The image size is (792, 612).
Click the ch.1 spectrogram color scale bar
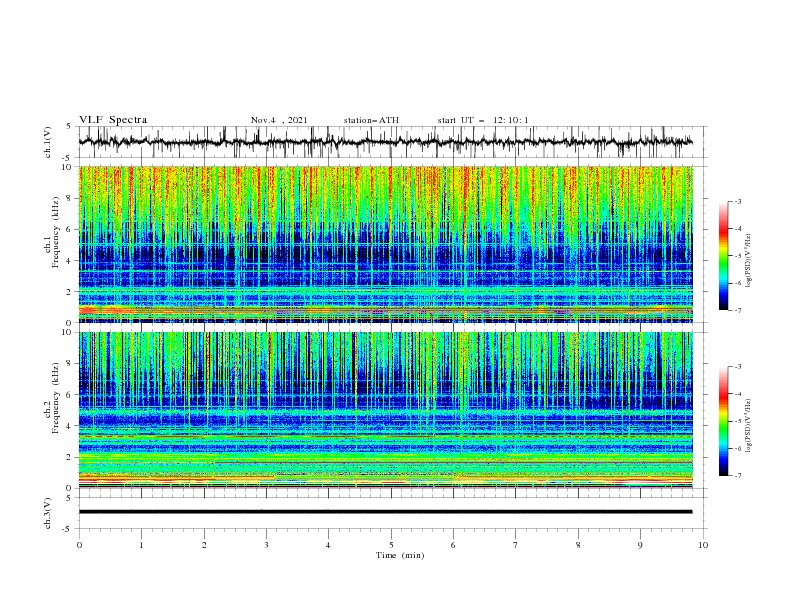724,256
